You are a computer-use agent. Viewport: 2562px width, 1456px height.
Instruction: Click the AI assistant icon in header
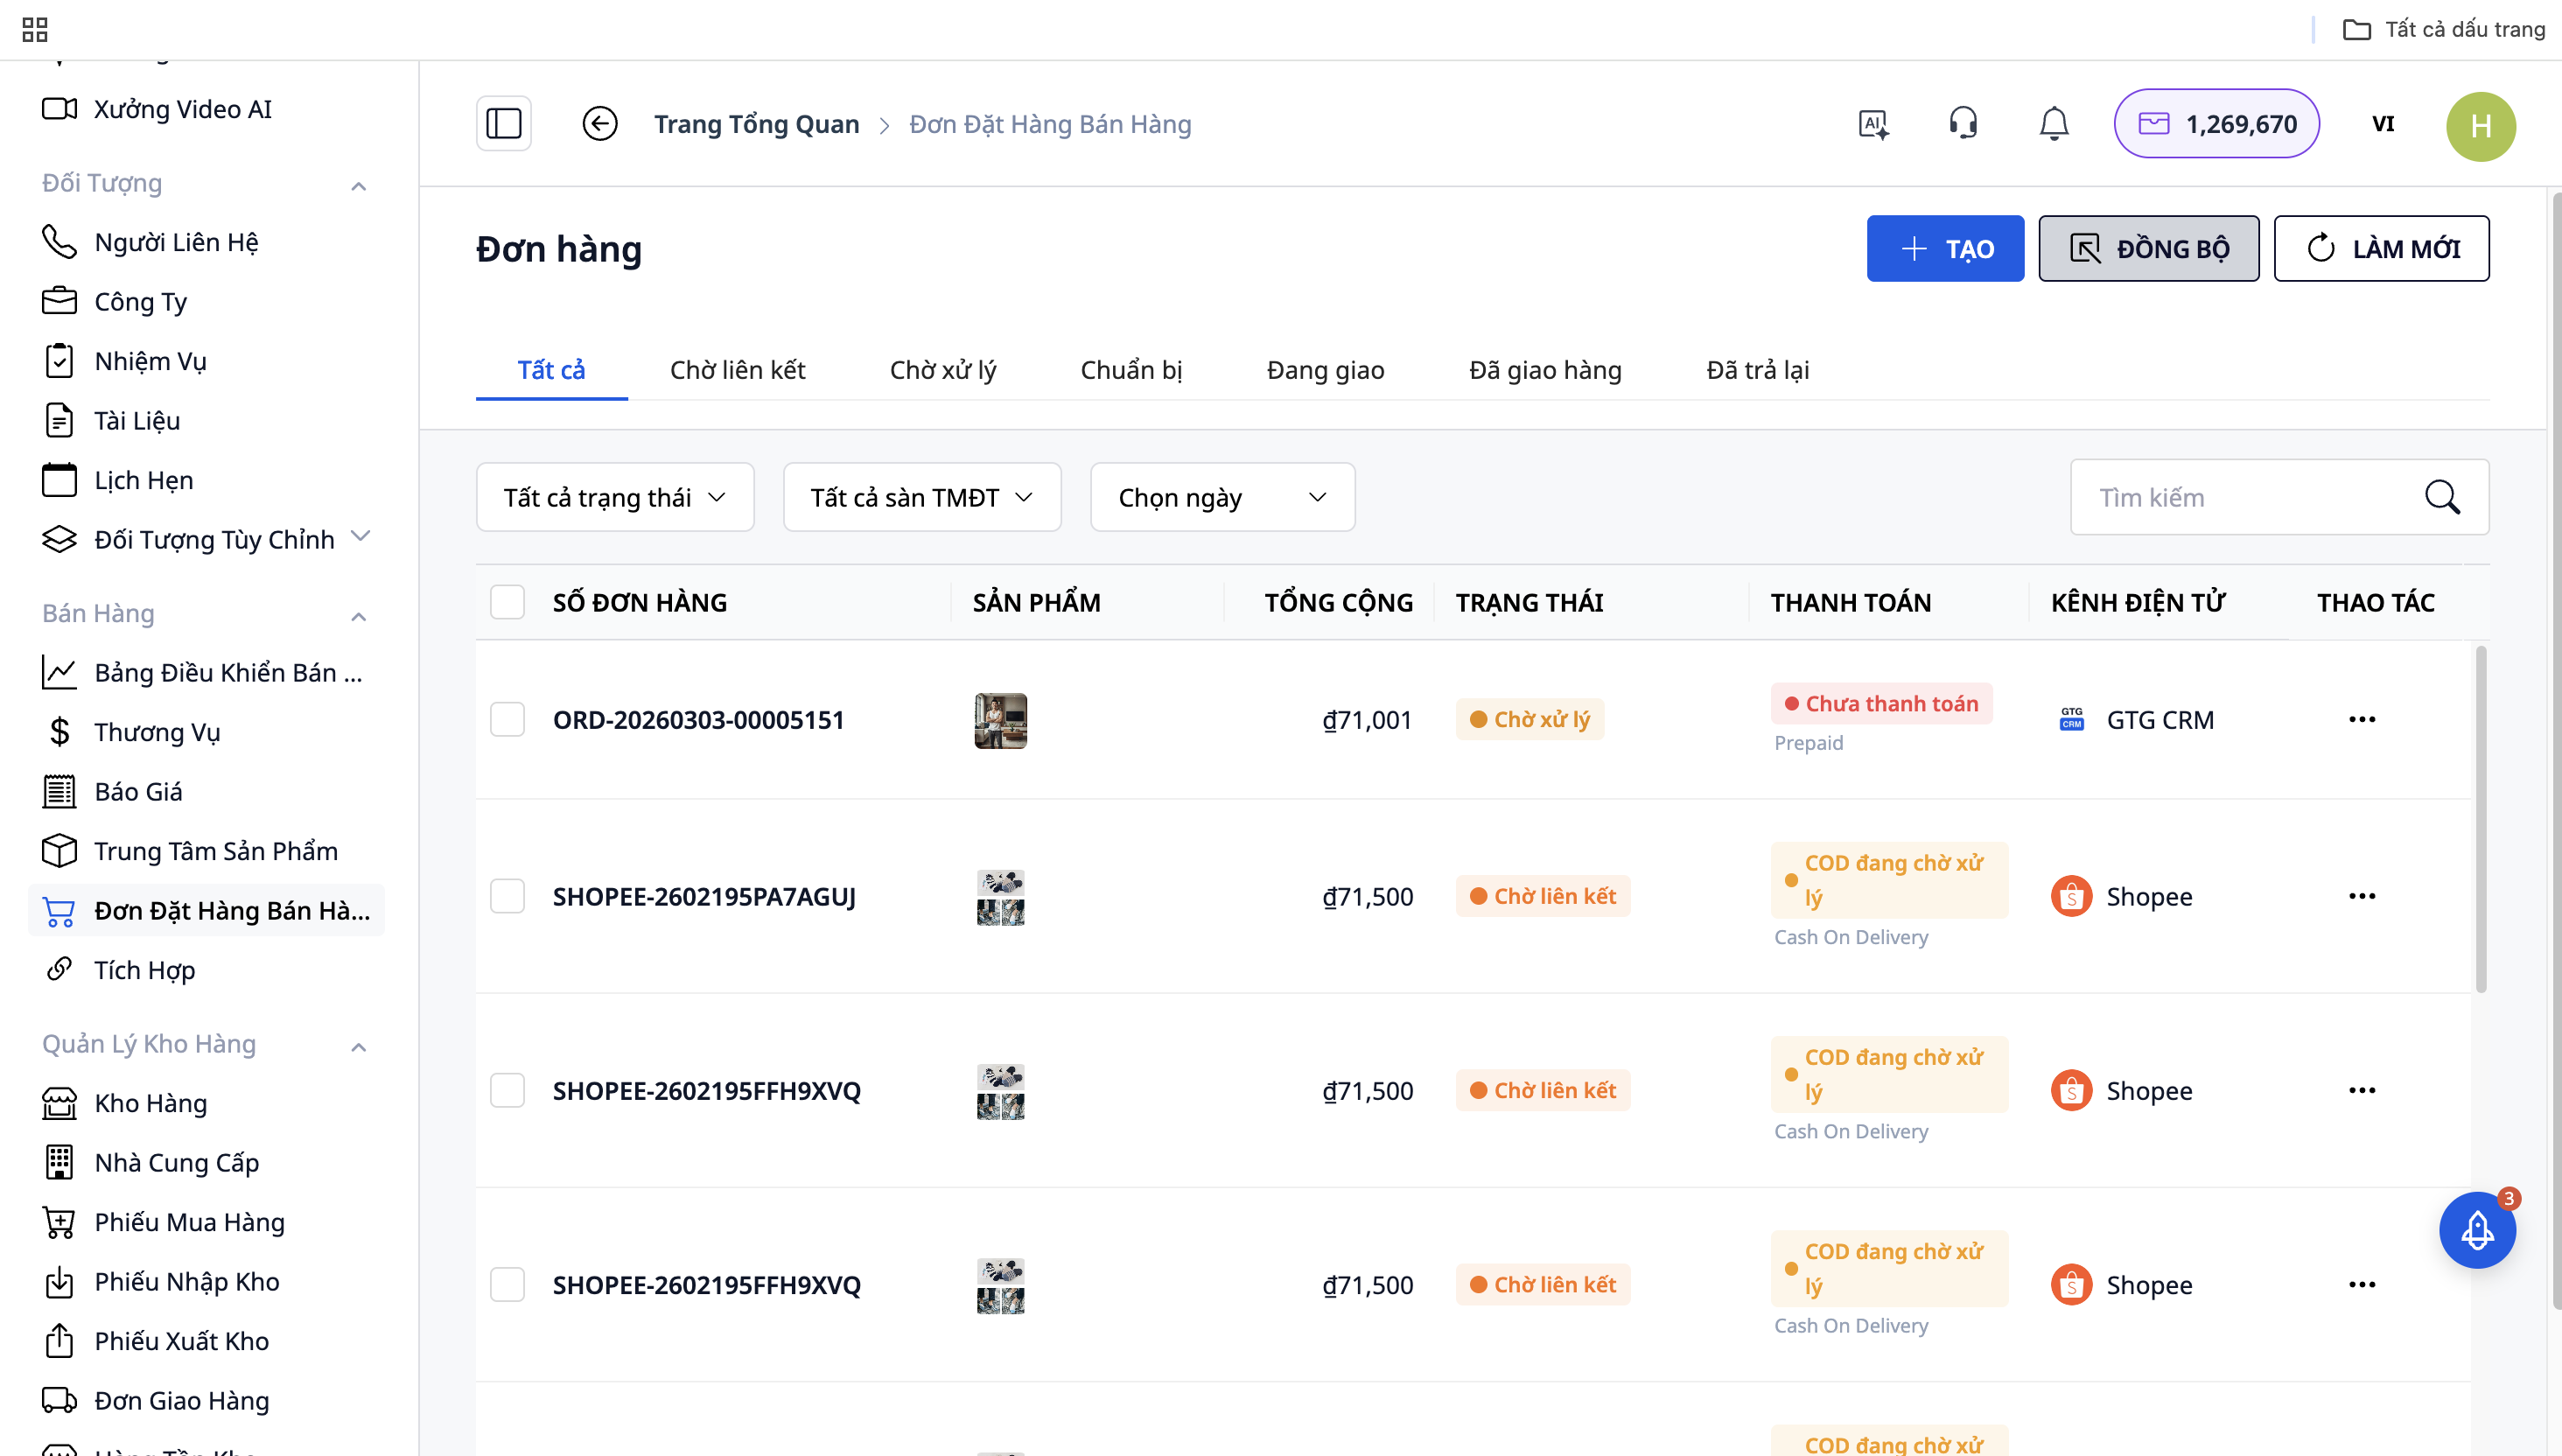coord(1873,124)
